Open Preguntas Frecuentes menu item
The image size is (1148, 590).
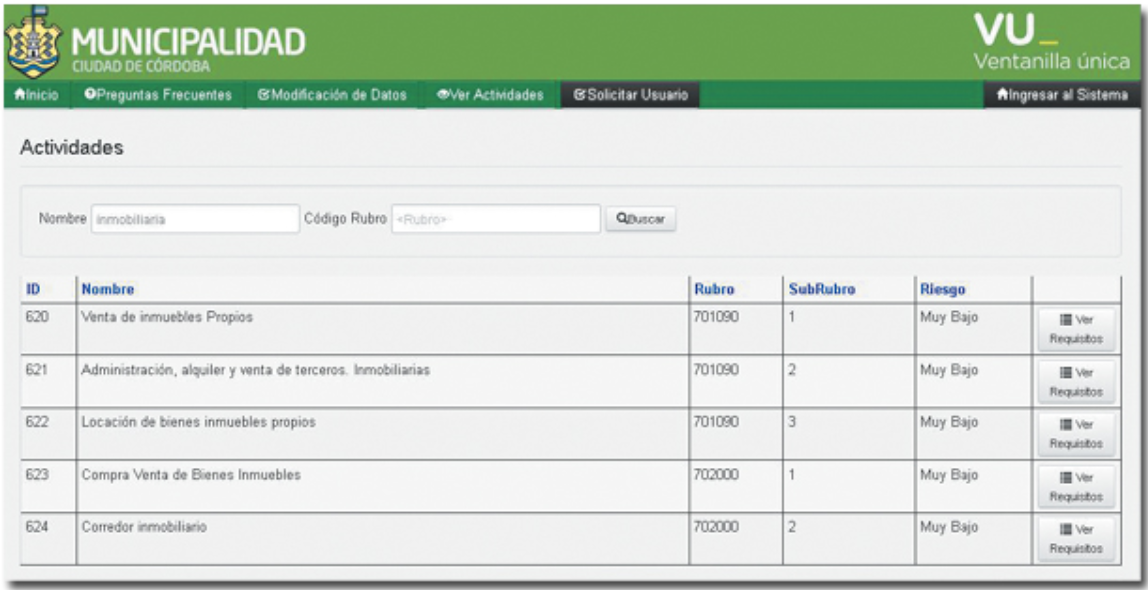point(158,95)
